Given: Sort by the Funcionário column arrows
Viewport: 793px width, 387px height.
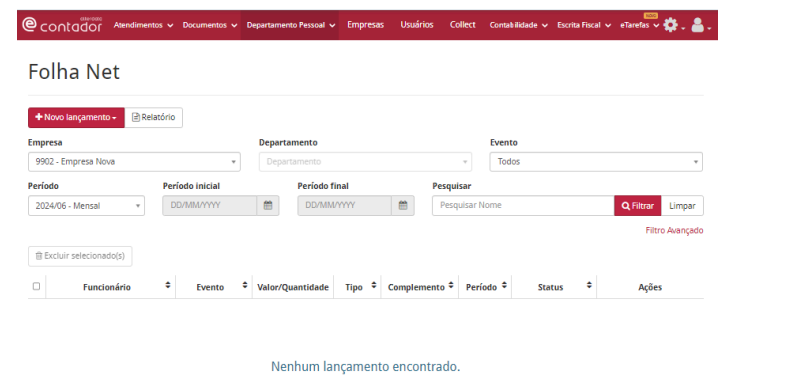Looking at the screenshot, I should 168,286.
